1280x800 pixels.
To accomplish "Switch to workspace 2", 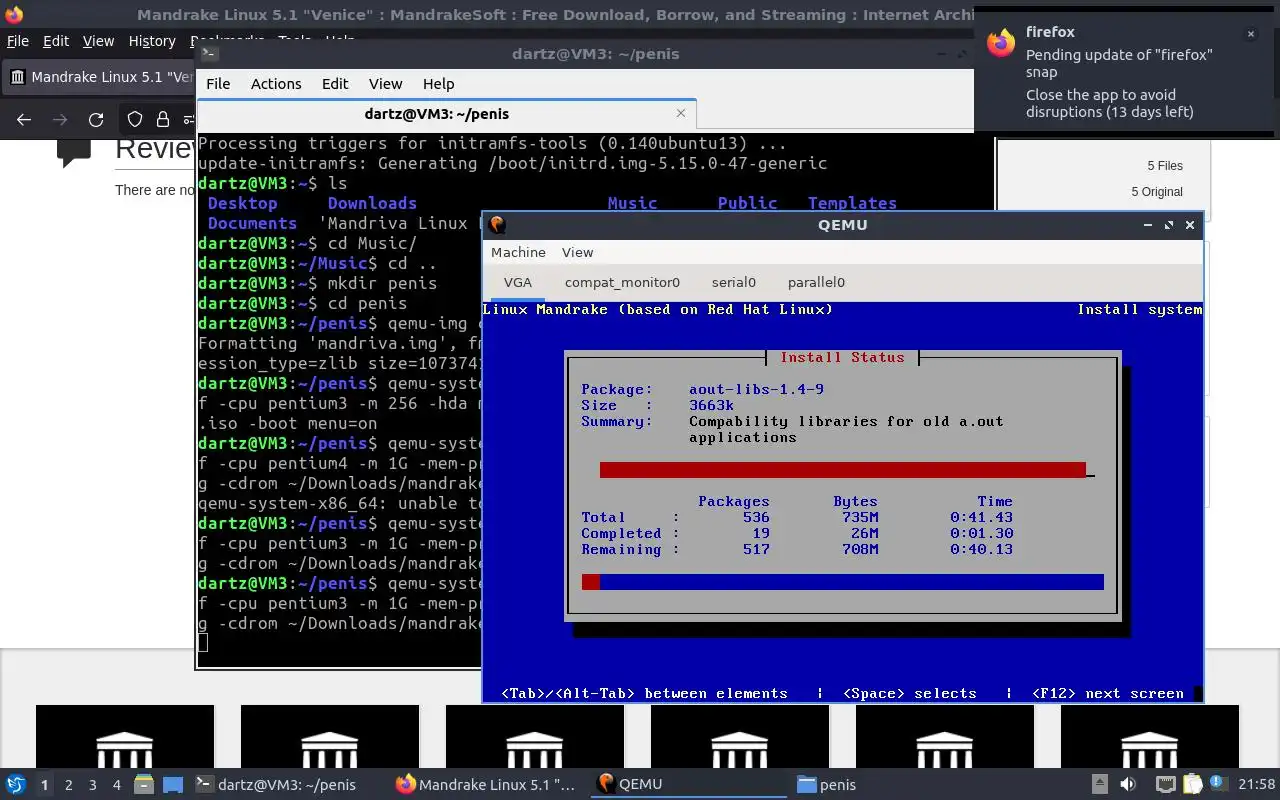I will pos(69,785).
